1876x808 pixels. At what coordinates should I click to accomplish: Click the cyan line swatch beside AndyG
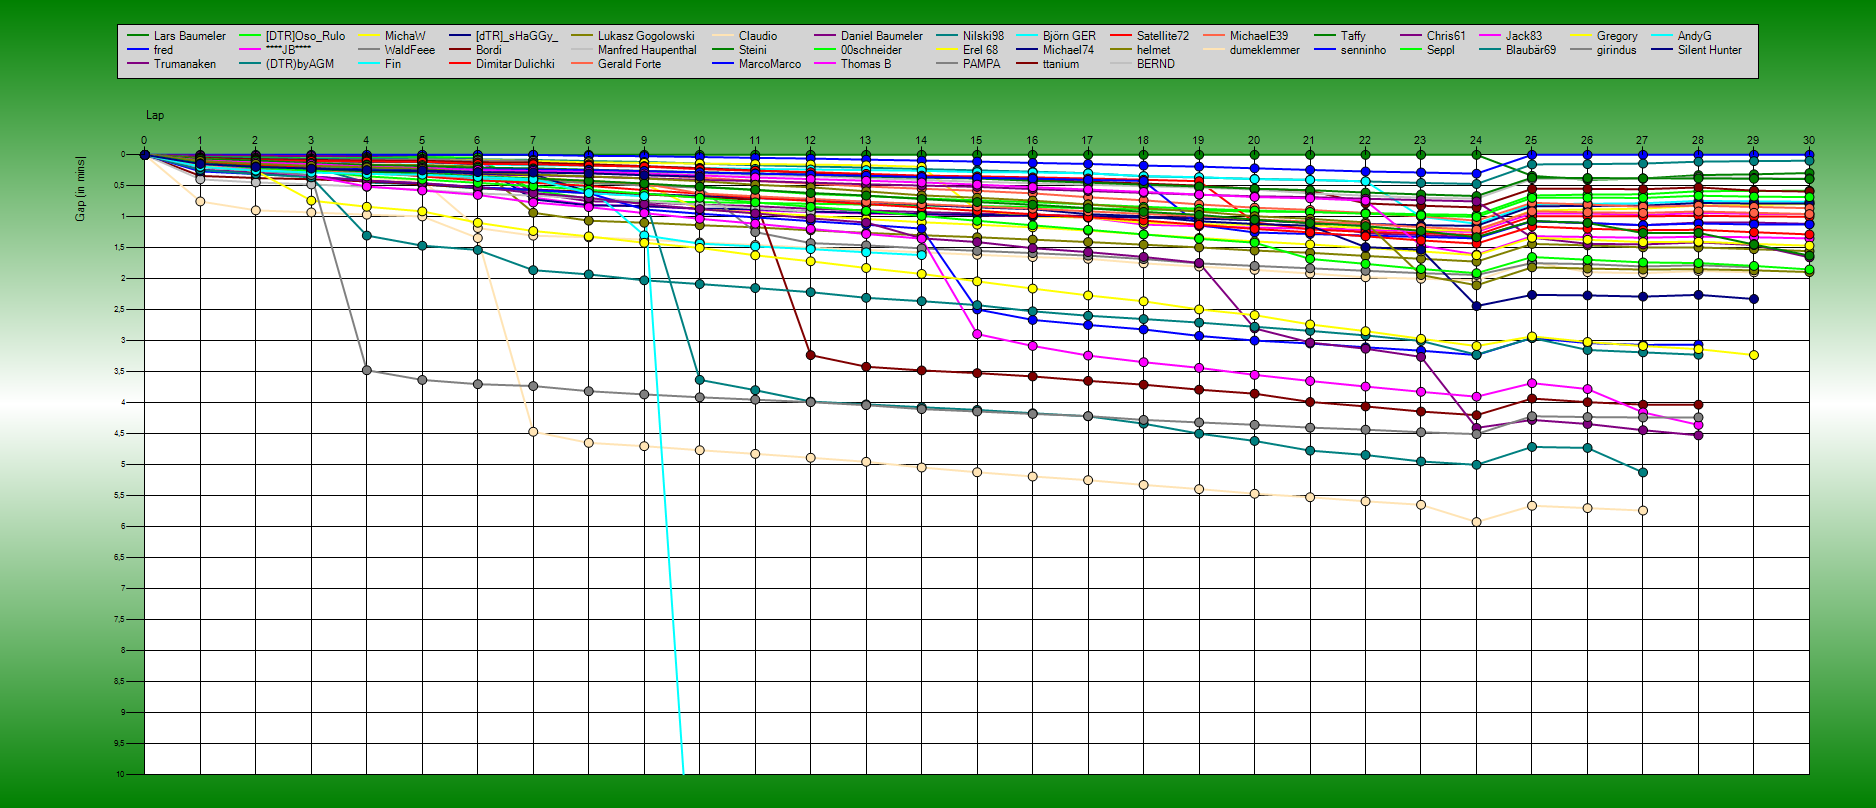pyautogui.click(x=1662, y=36)
